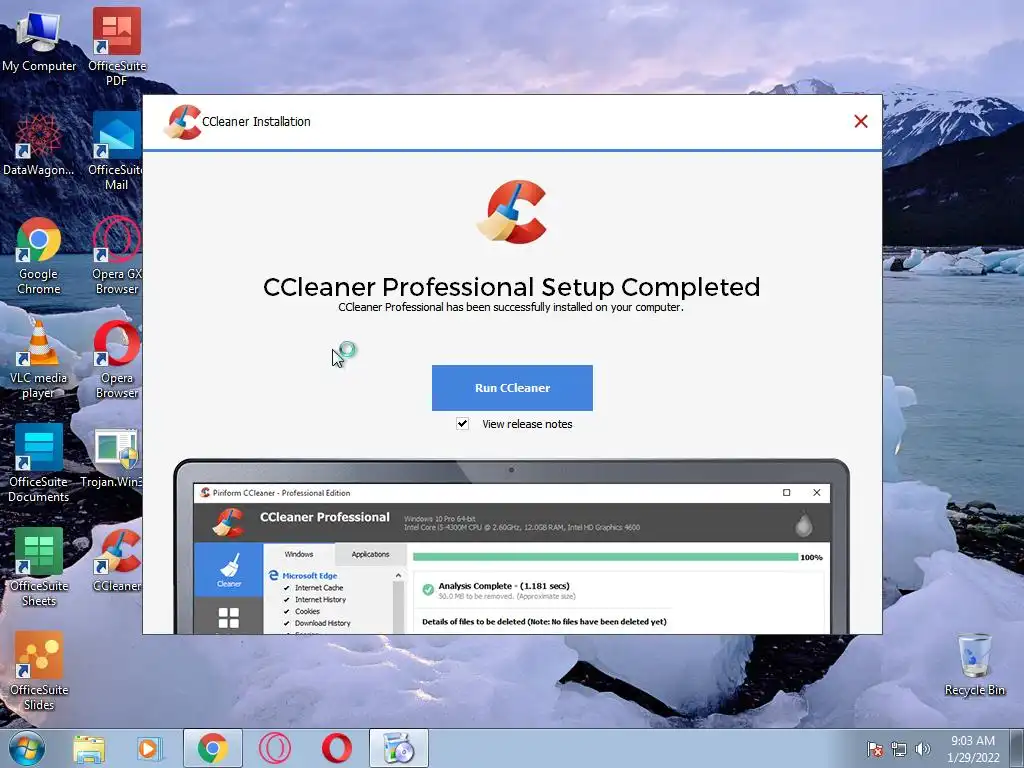Click Action Center flag tray icon
1024x768 pixels.
coord(875,749)
